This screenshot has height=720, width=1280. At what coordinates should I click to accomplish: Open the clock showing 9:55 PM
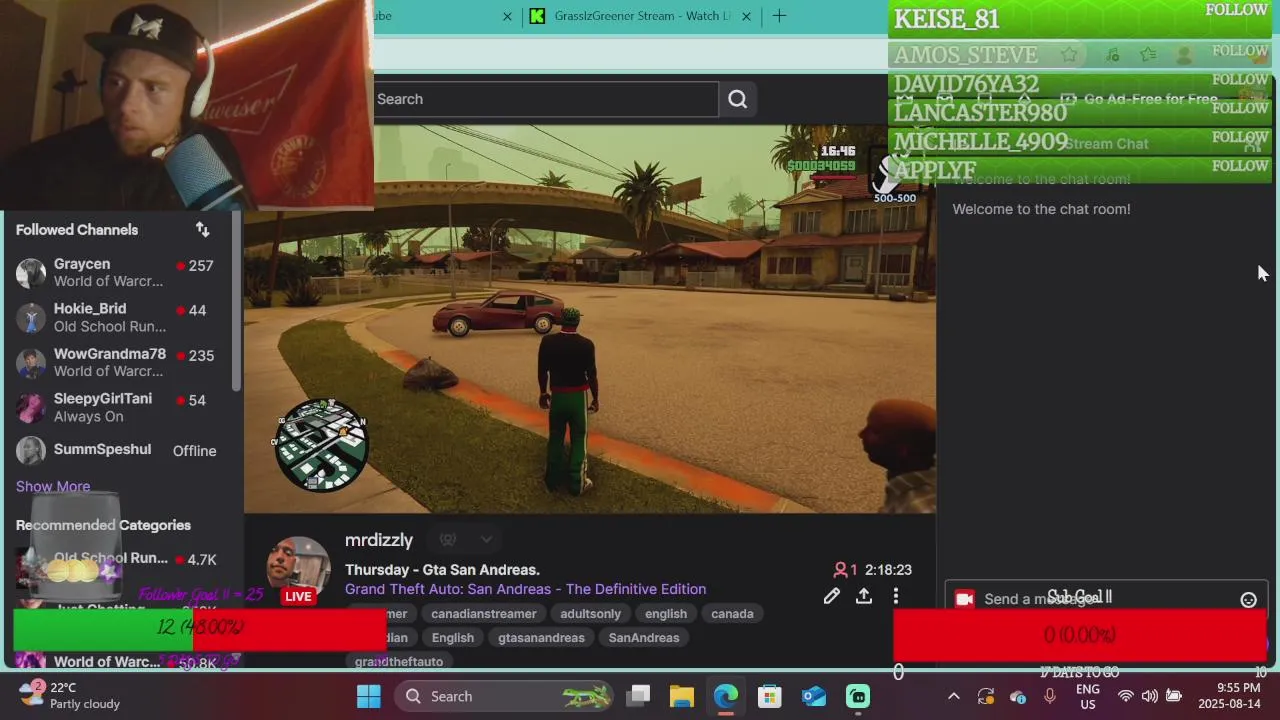point(1228,696)
